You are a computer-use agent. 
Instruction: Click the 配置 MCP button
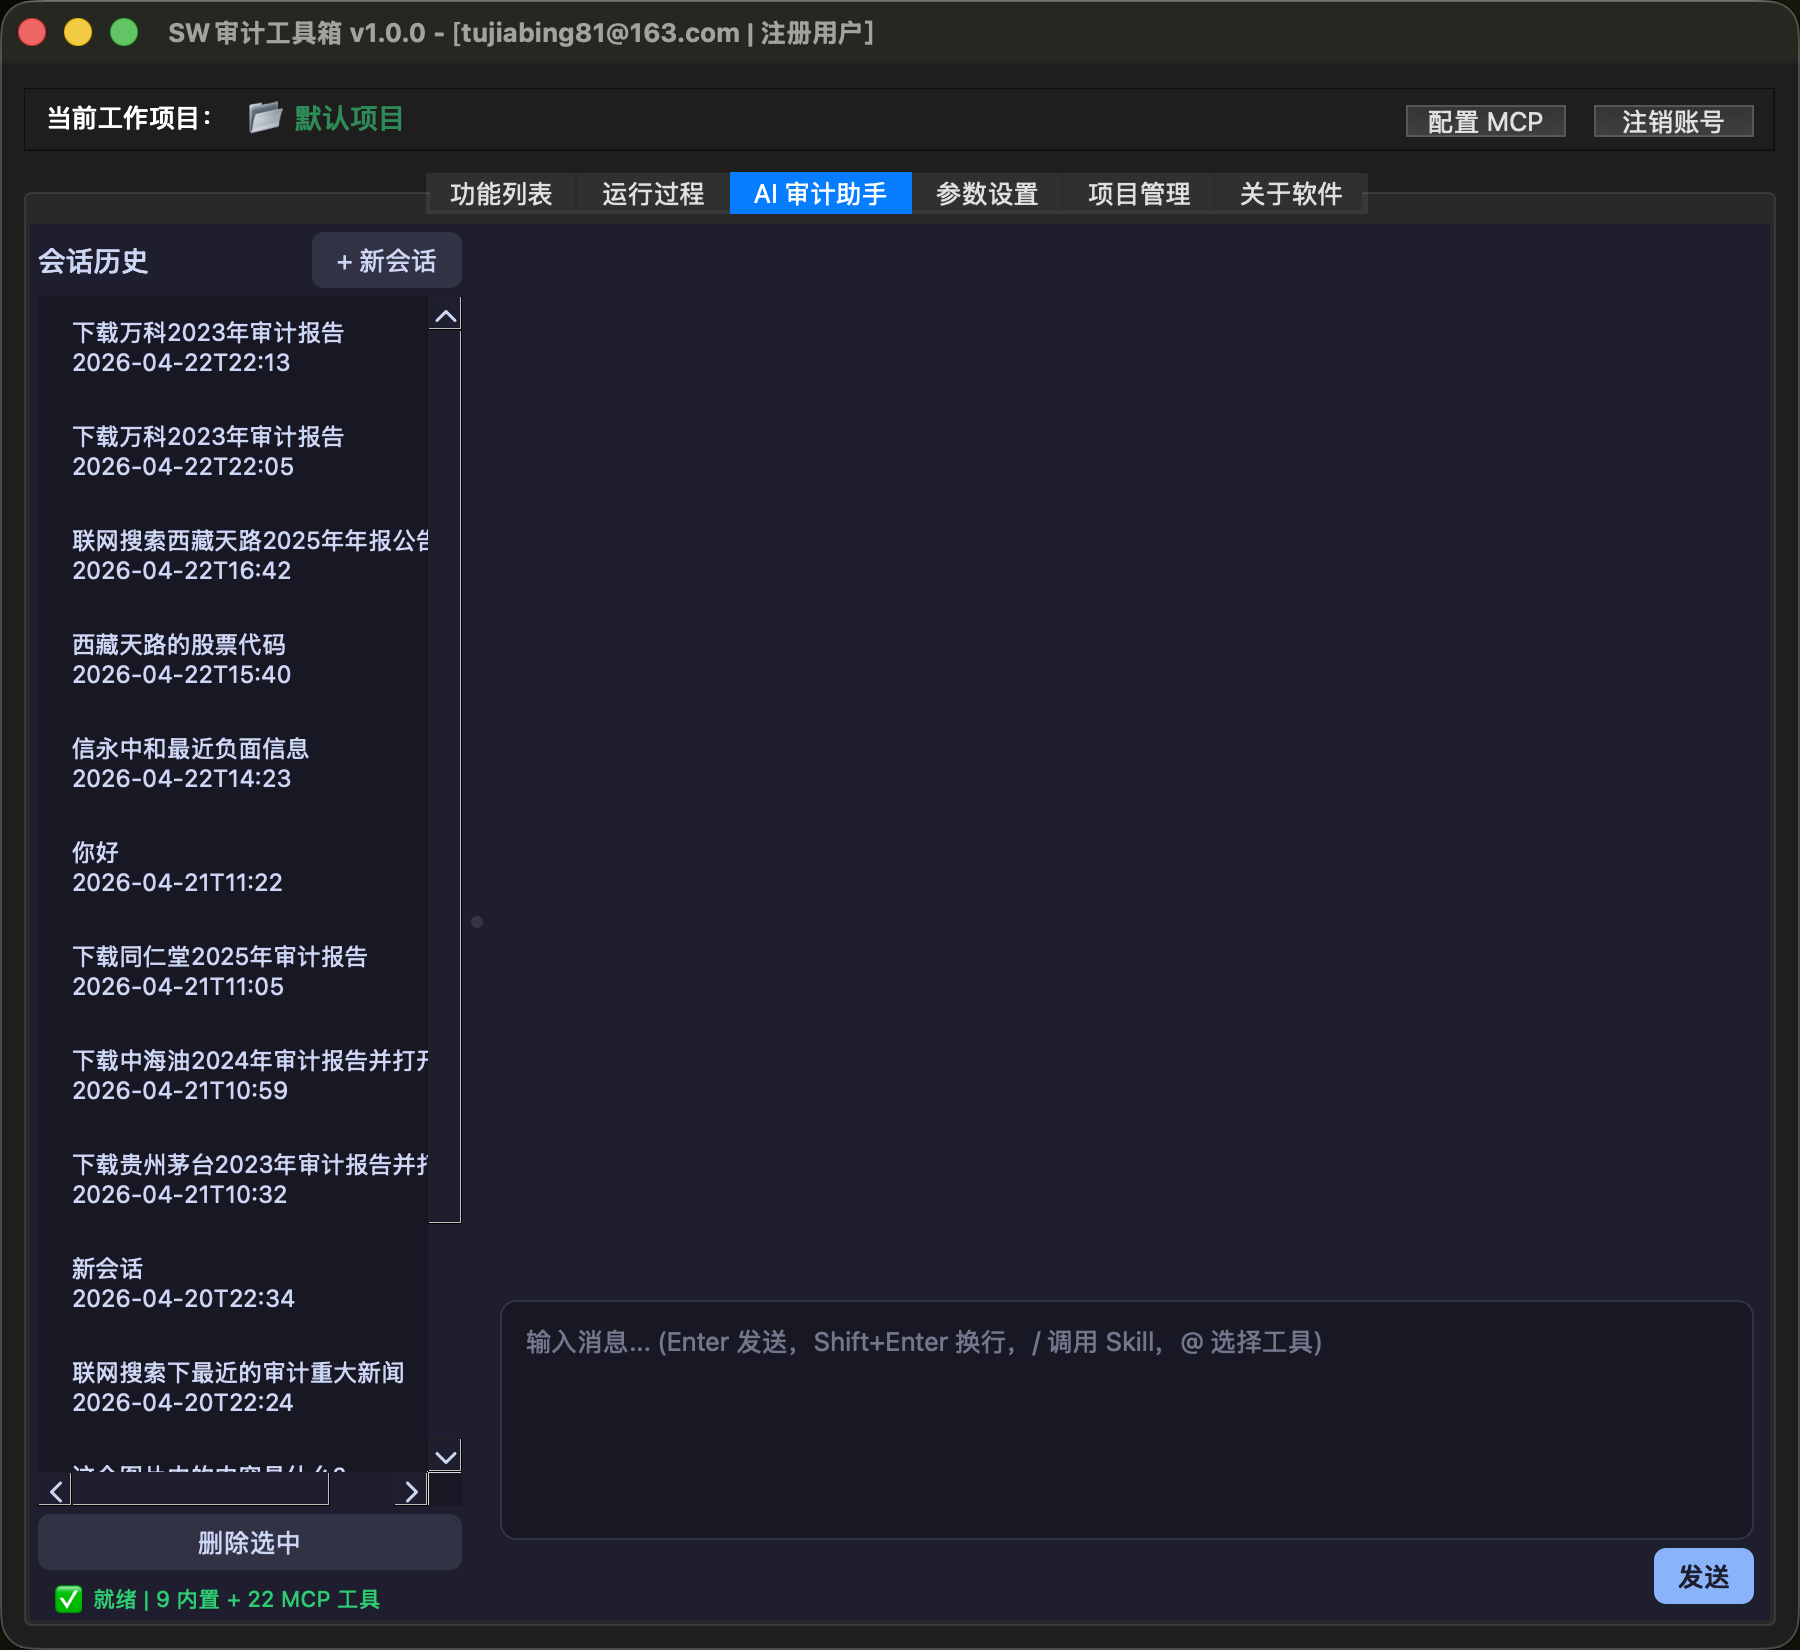tap(1486, 120)
